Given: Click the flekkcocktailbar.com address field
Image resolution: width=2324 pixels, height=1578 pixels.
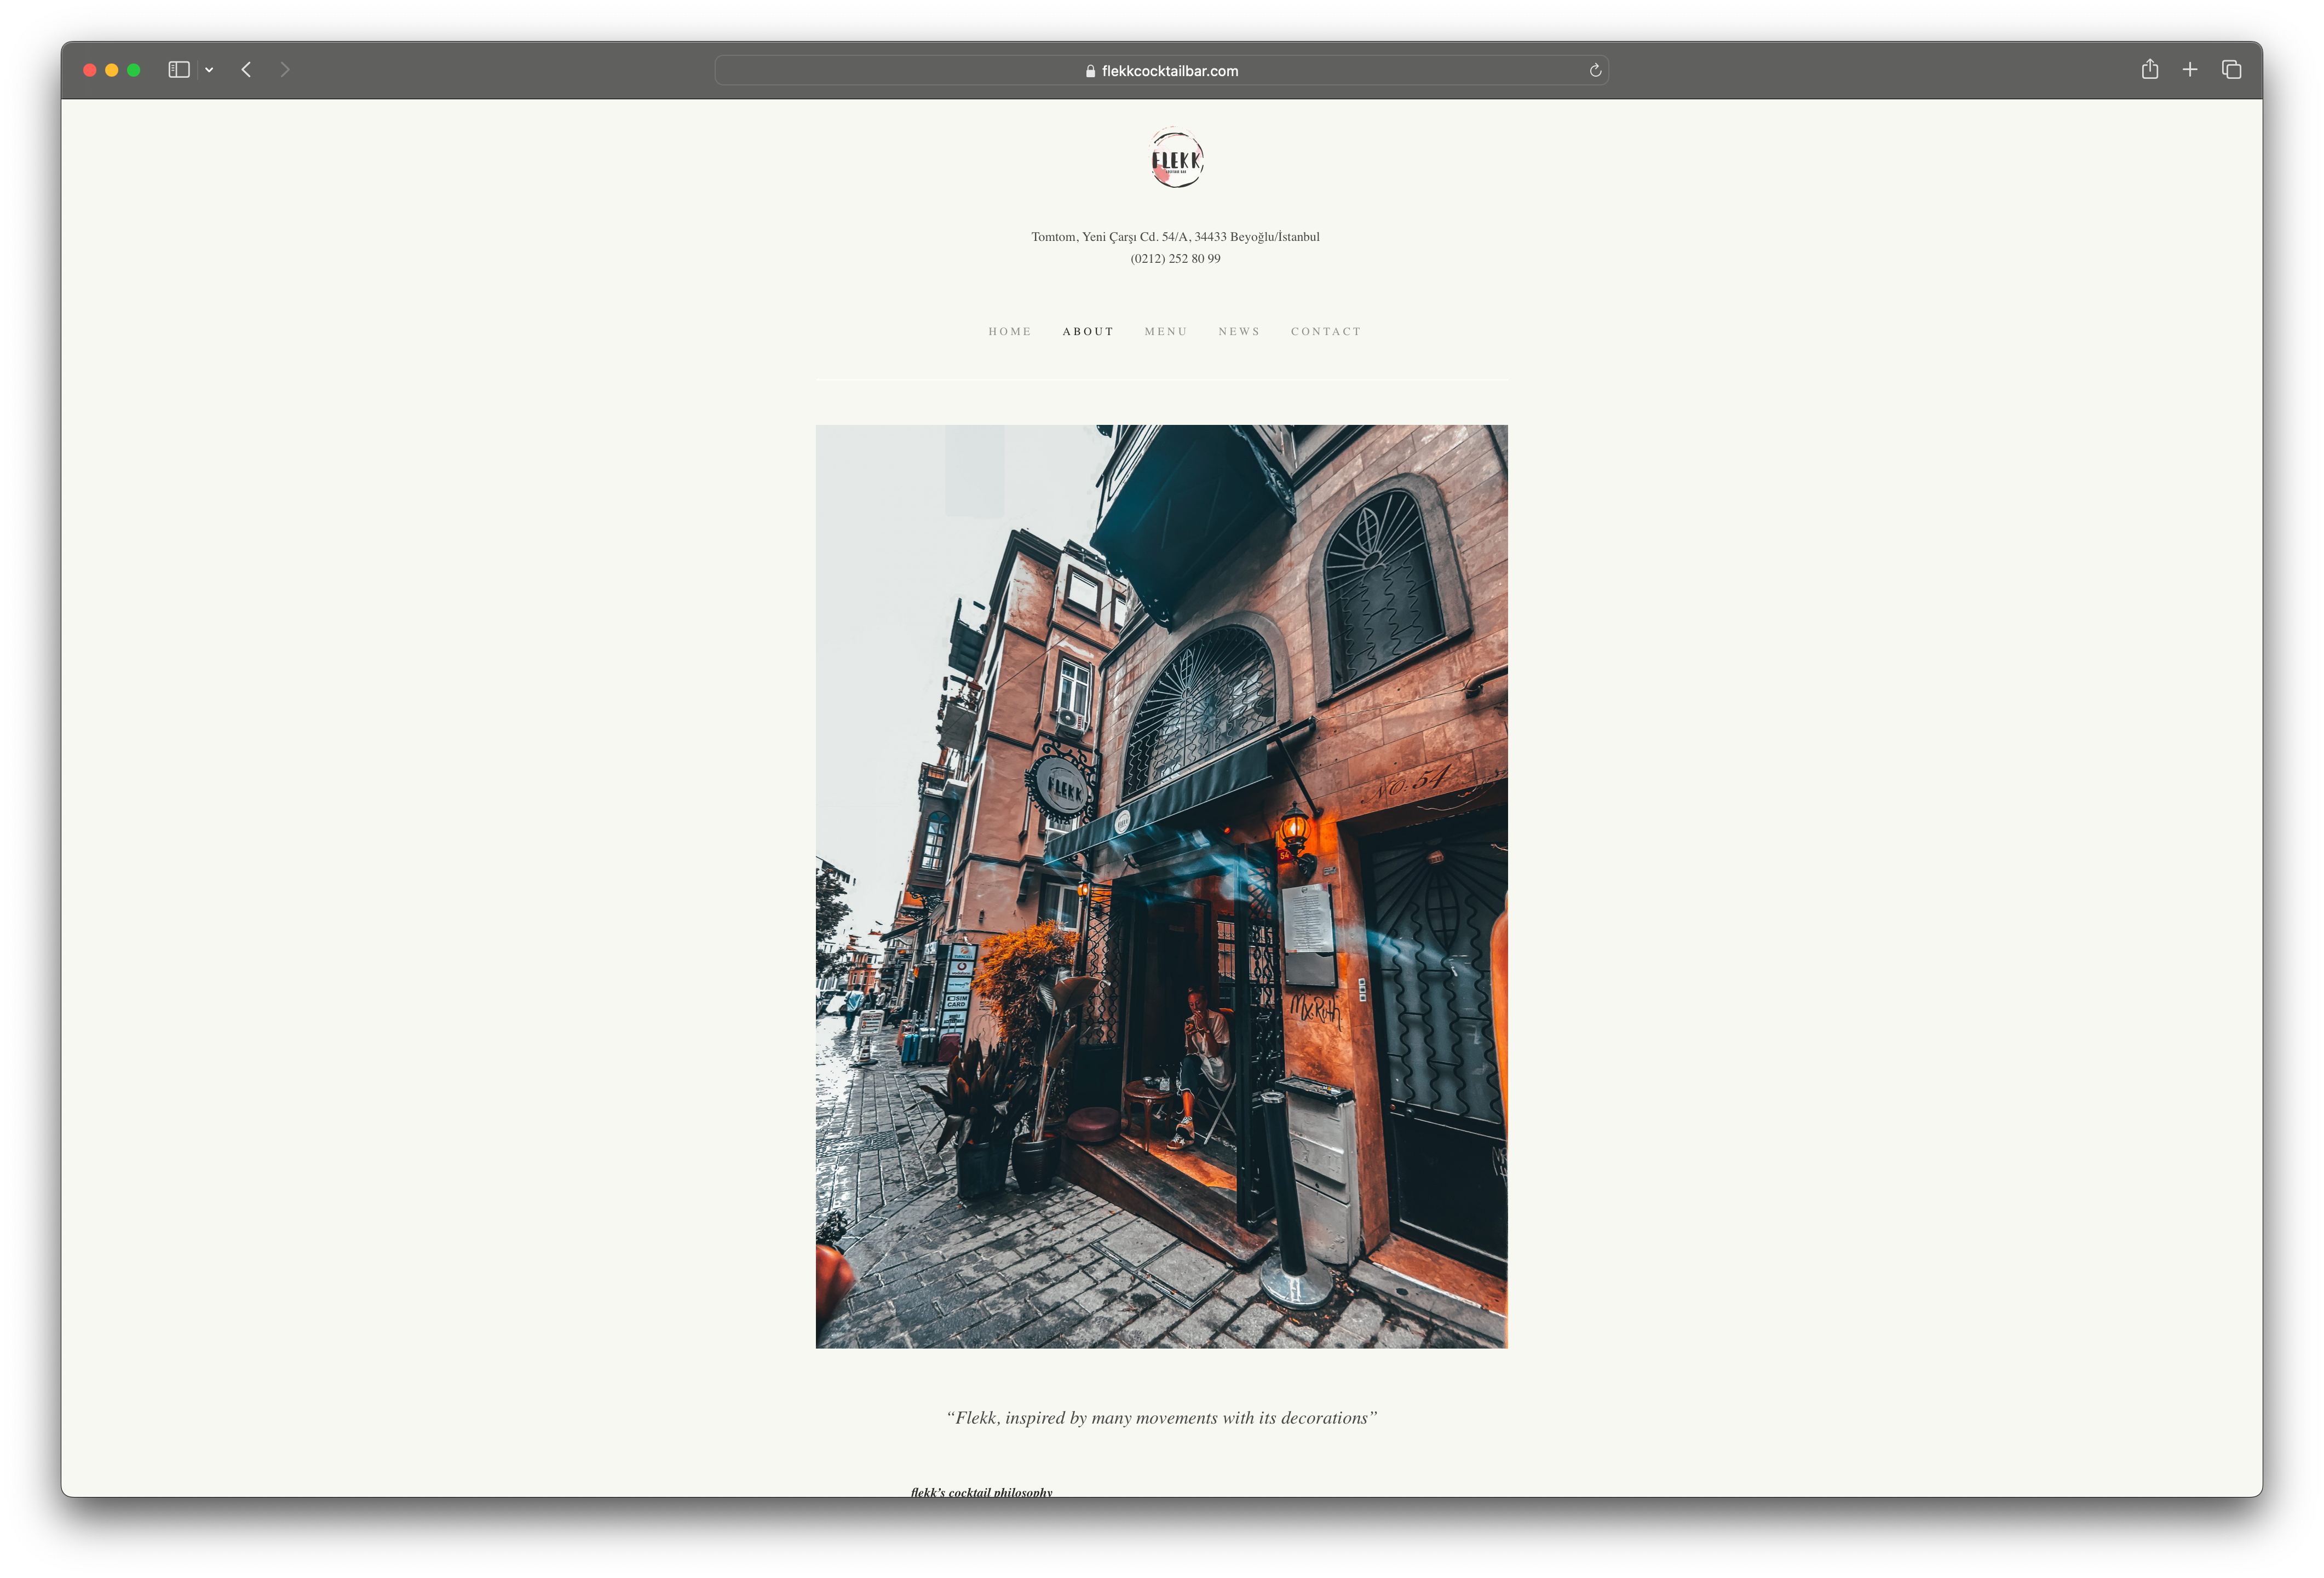Looking at the screenshot, I should pyautogui.click(x=1169, y=71).
